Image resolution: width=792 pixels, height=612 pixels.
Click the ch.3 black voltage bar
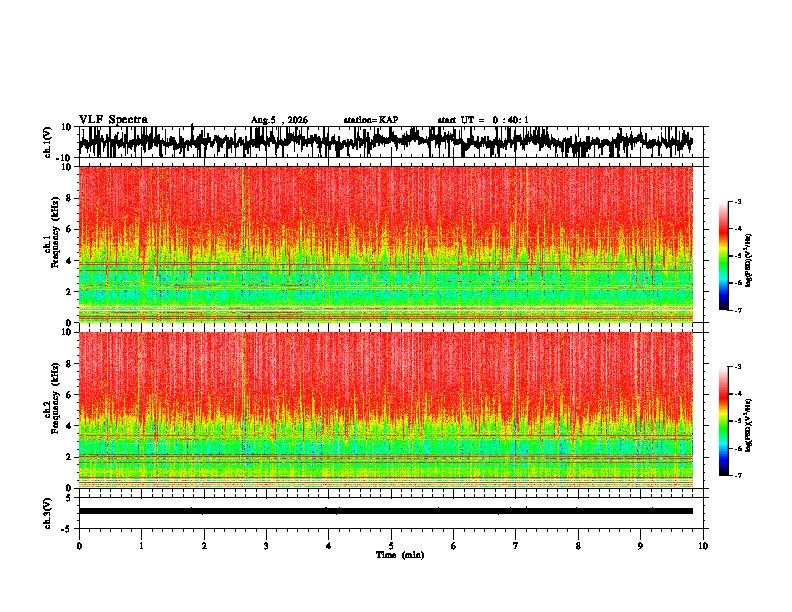point(385,511)
